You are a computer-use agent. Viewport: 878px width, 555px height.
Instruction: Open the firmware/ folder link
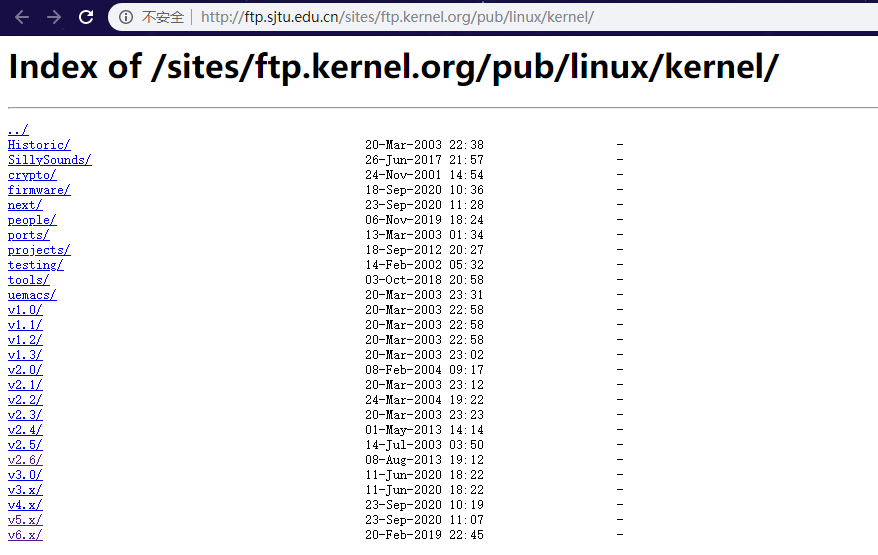pyautogui.click(x=39, y=190)
